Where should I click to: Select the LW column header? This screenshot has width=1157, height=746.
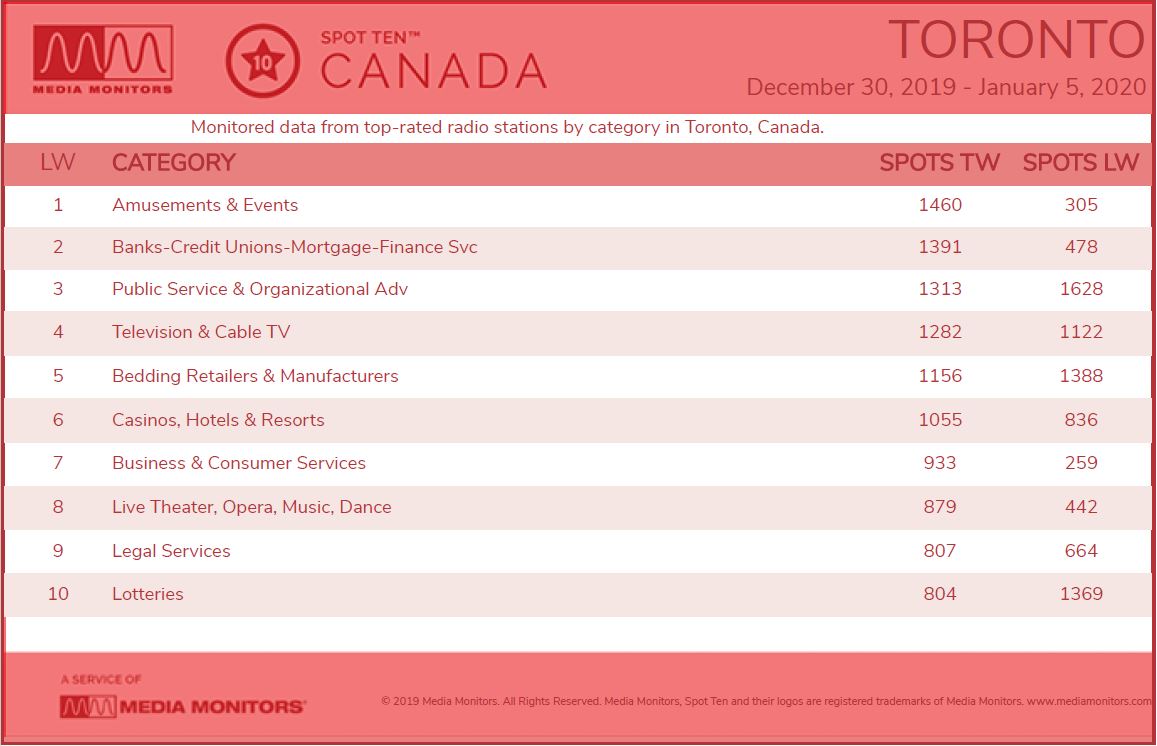click(x=58, y=162)
